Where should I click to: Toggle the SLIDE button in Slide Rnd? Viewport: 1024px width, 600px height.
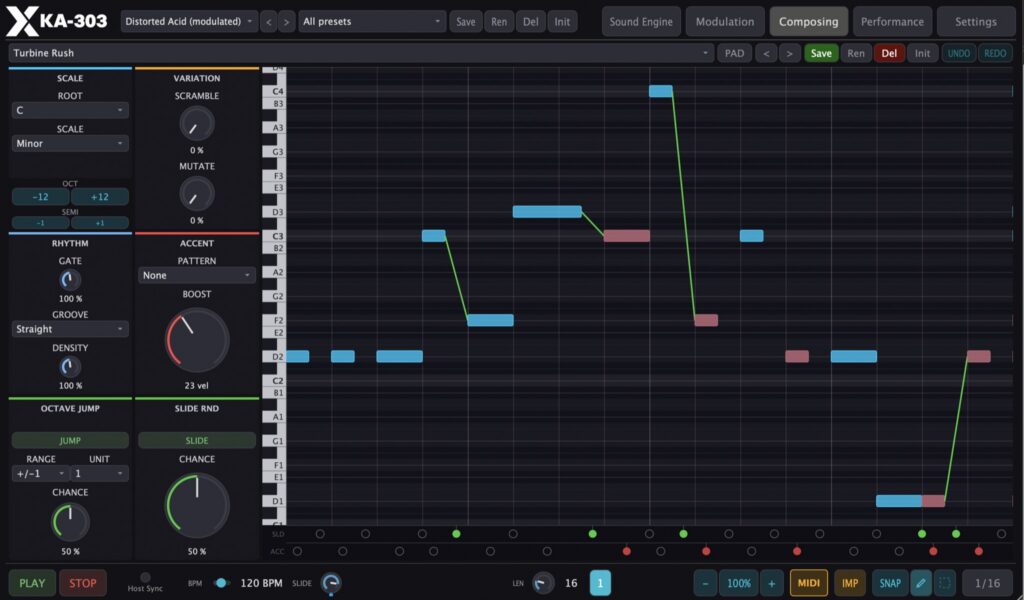197,440
